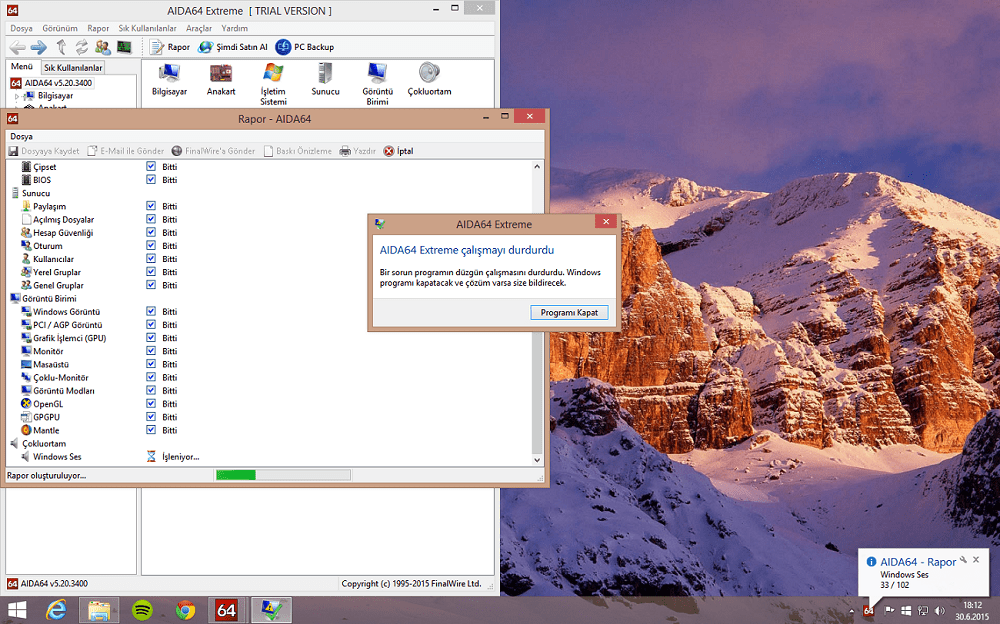The image size is (1000, 624).
Task: Click the notification balloon wrench icon
Action: (963, 560)
